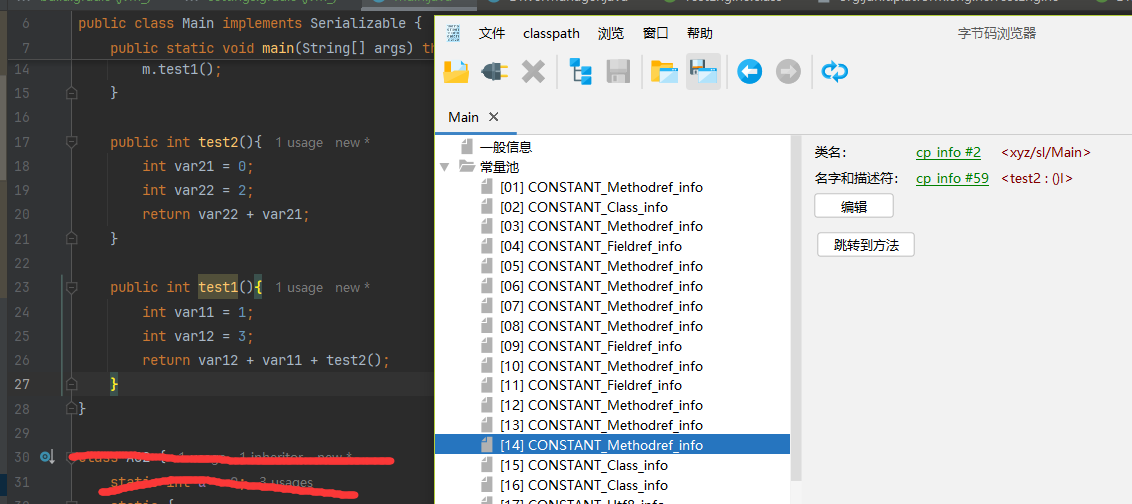Close the Main tab

tap(493, 117)
